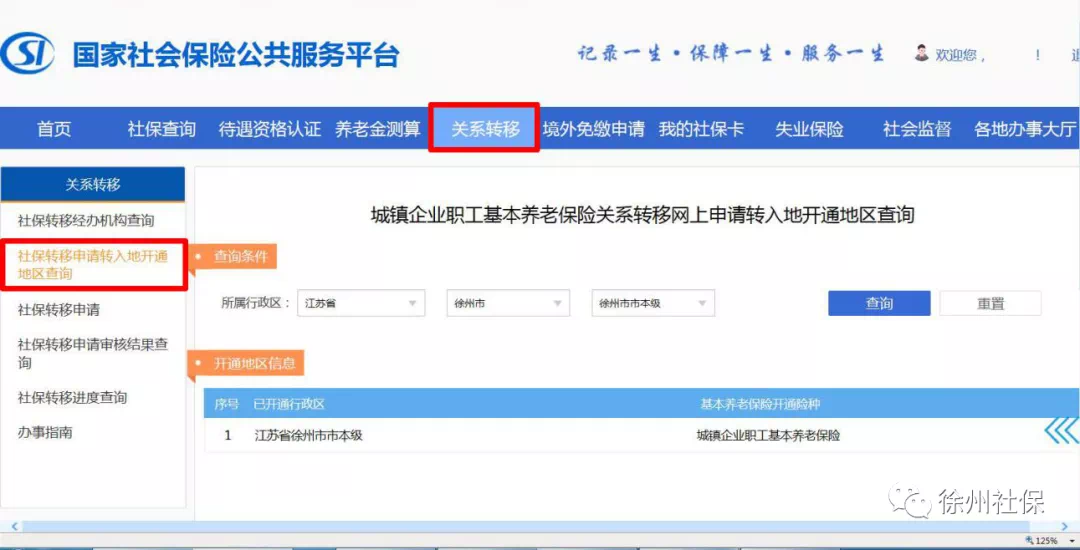
Task: Open 社保转移进度查询 from the sidebar
Action: click(72, 398)
